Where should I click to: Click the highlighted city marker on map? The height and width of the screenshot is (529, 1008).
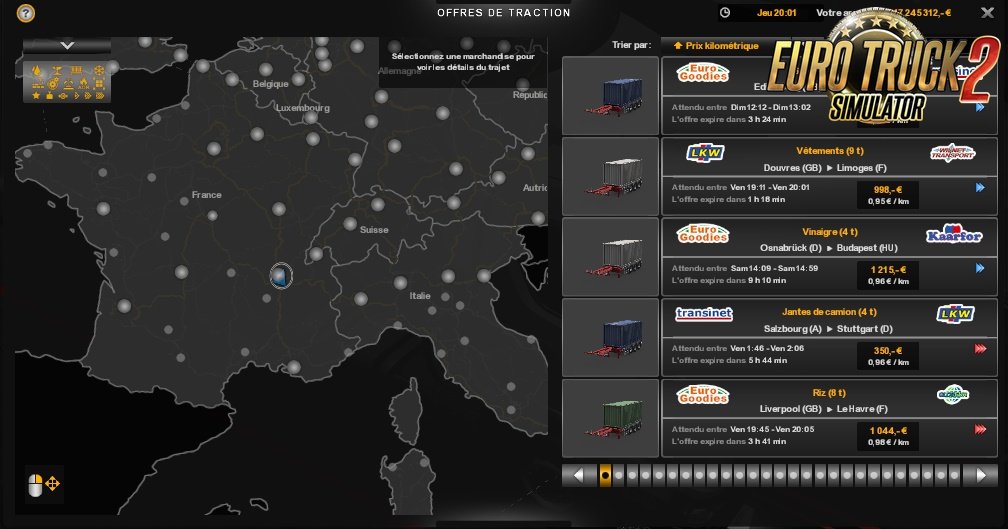[x=281, y=276]
